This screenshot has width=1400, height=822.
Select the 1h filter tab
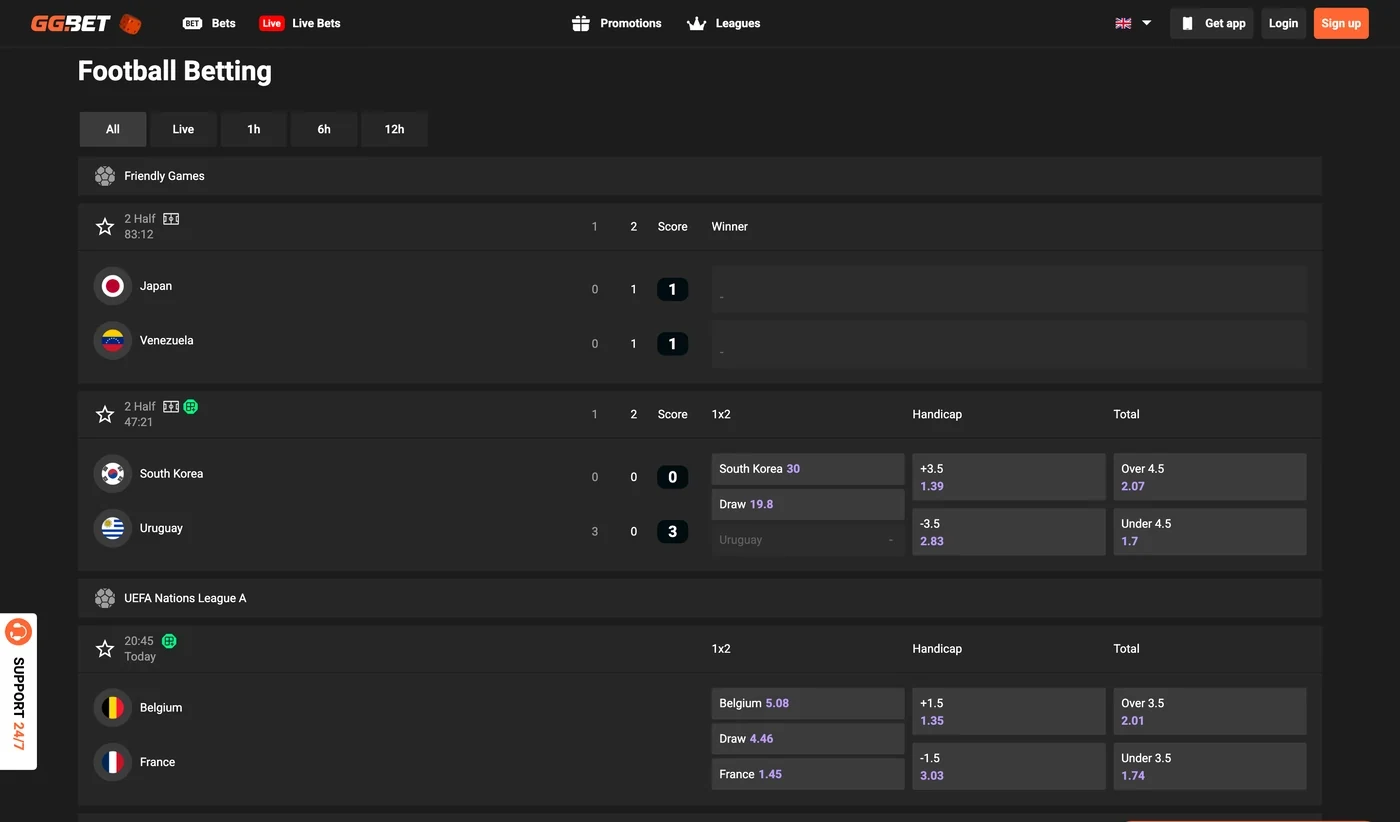[254, 129]
